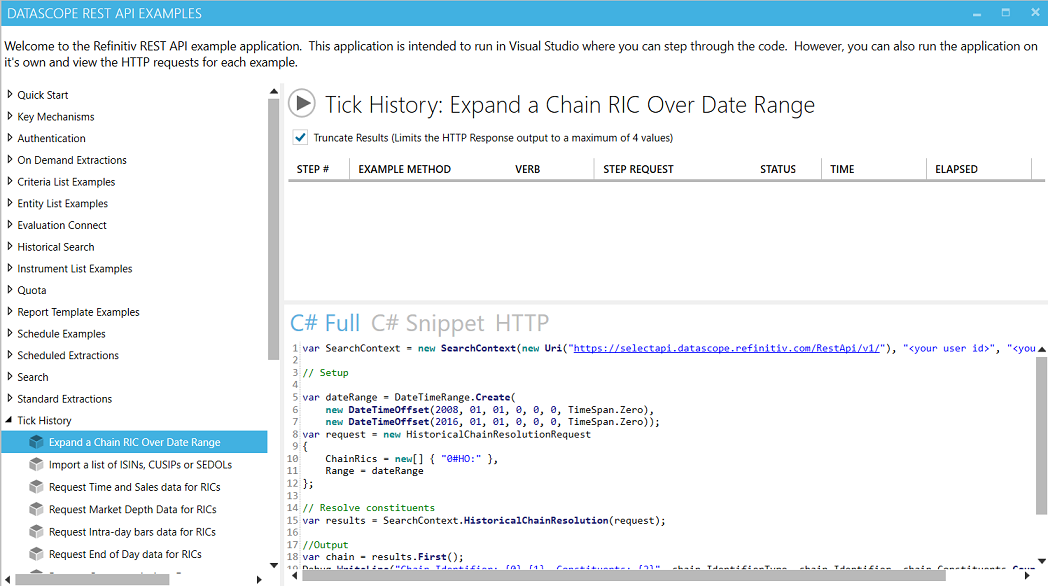Select Request End of Day data for RICs

click(x=125, y=554)
